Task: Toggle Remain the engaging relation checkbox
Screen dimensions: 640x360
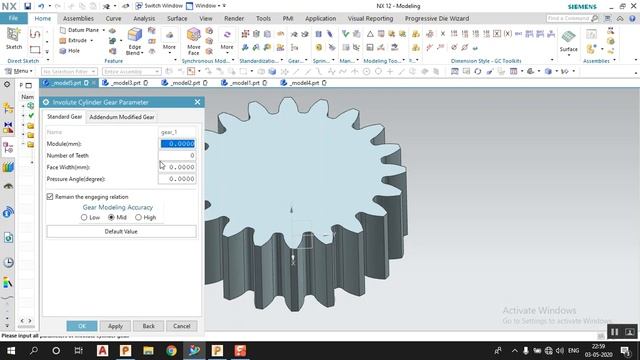Action: coord(50,197)
